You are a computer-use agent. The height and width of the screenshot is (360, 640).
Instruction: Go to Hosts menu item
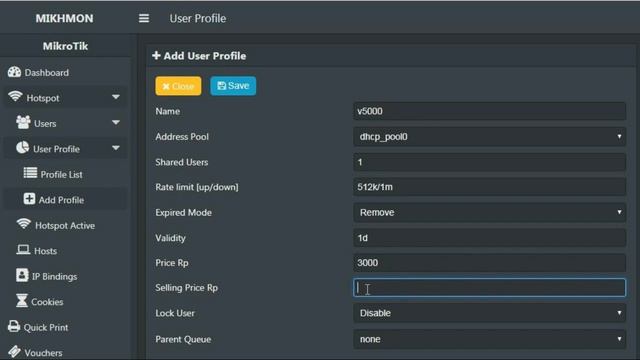(x=37, y=251)
